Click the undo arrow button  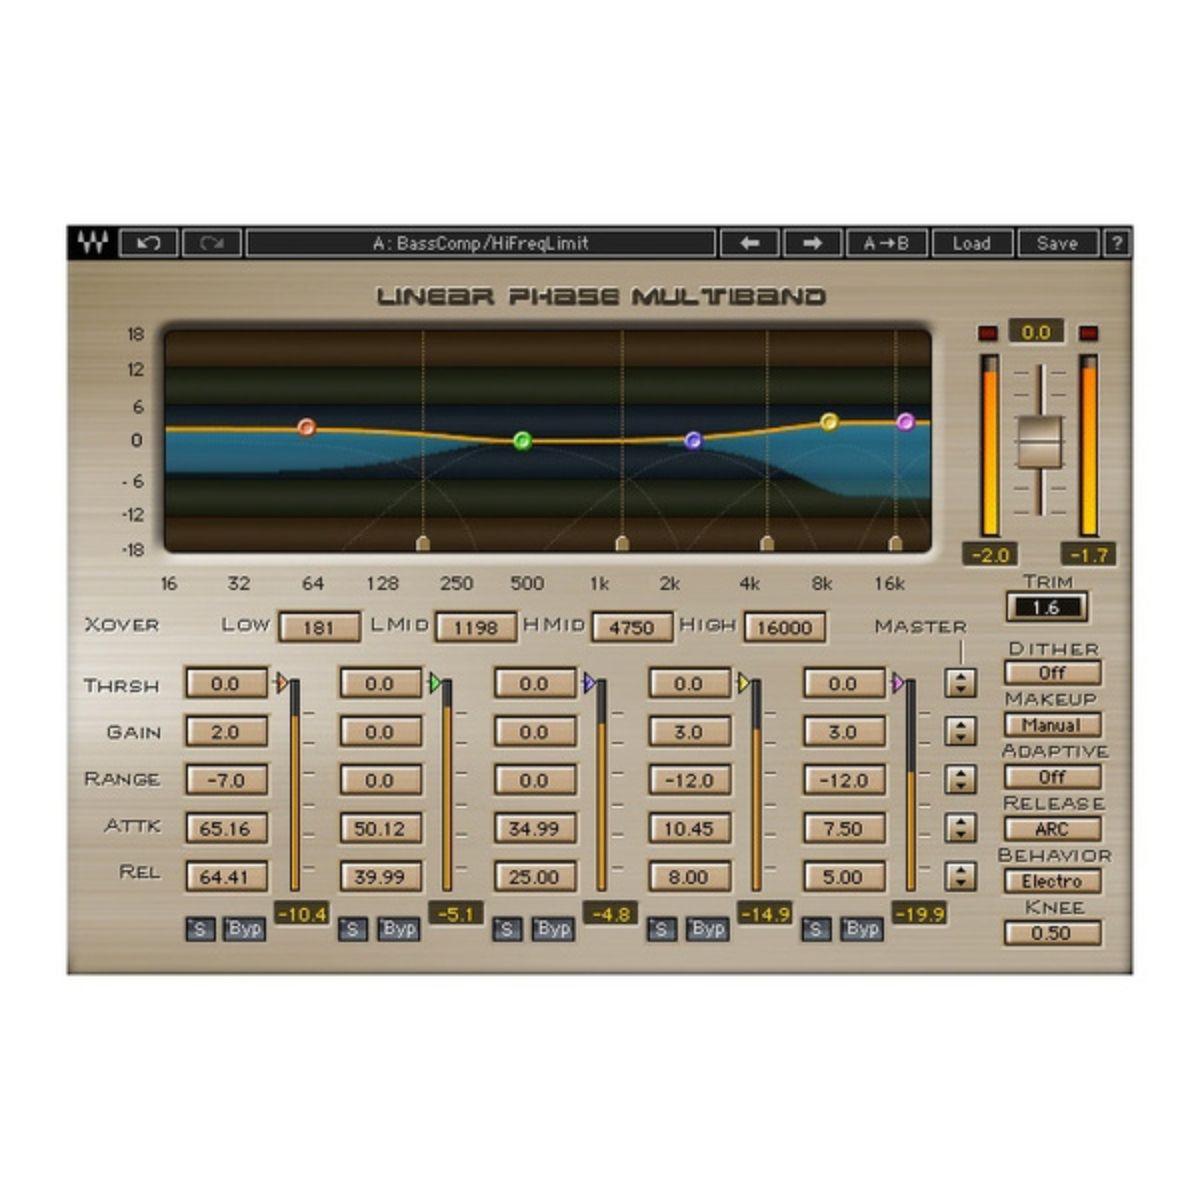click(148, 243)
